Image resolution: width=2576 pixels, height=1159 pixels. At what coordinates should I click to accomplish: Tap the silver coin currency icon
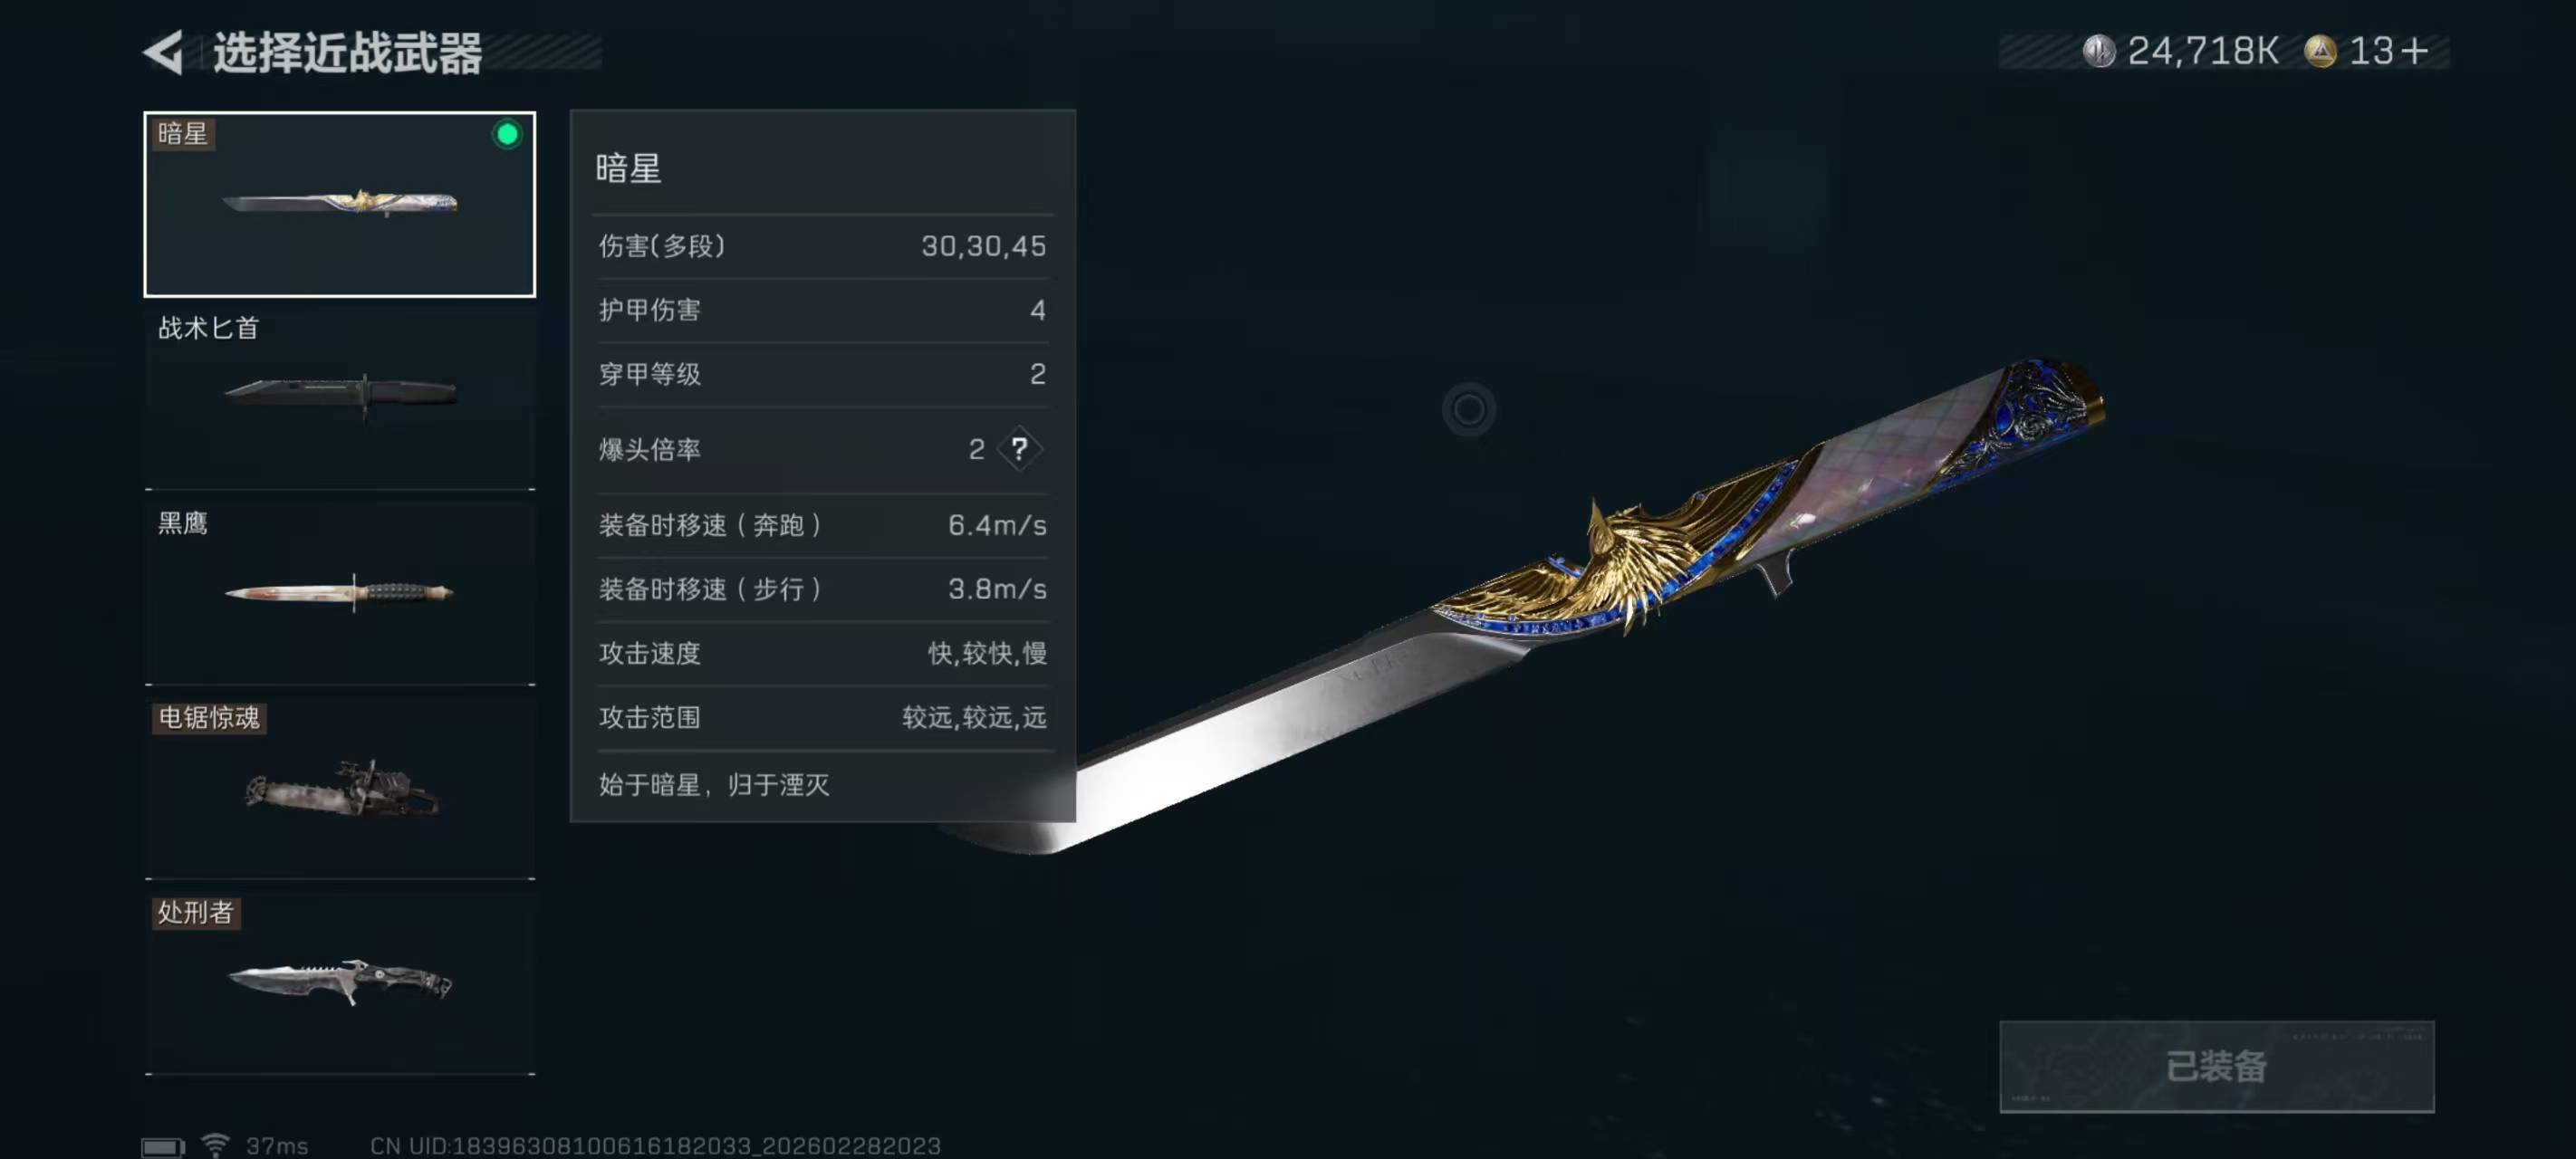click(2098, 51)
